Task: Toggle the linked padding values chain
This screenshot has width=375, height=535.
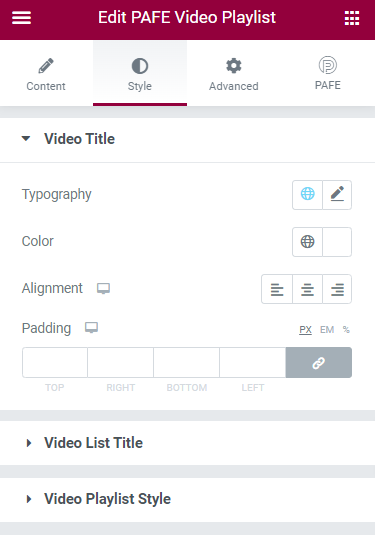Action: [x=319, y=362]
